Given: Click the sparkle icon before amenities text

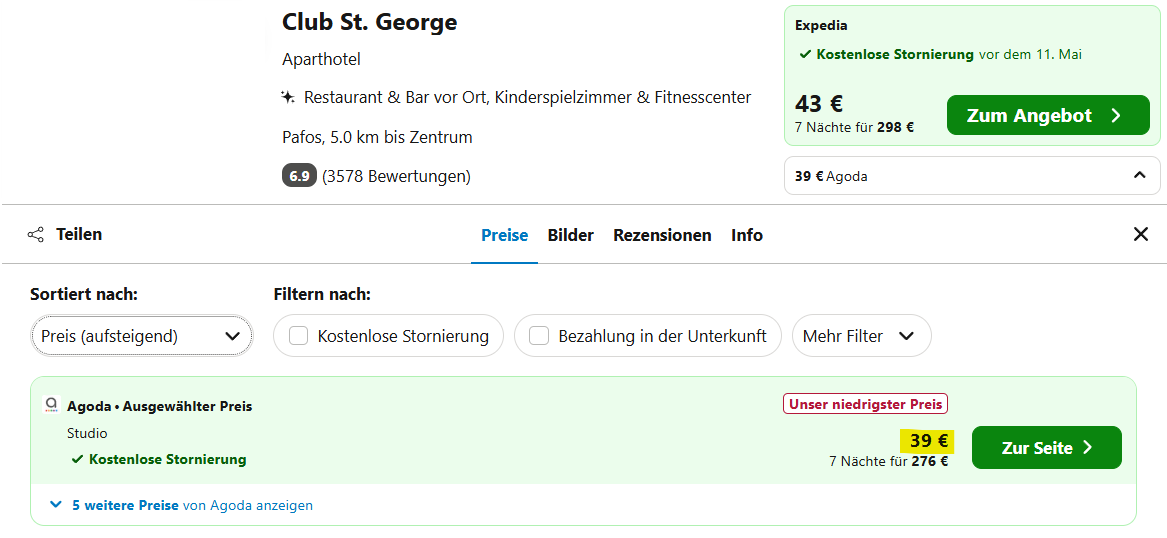Looking at the screenshot, I should click(289, 97).
